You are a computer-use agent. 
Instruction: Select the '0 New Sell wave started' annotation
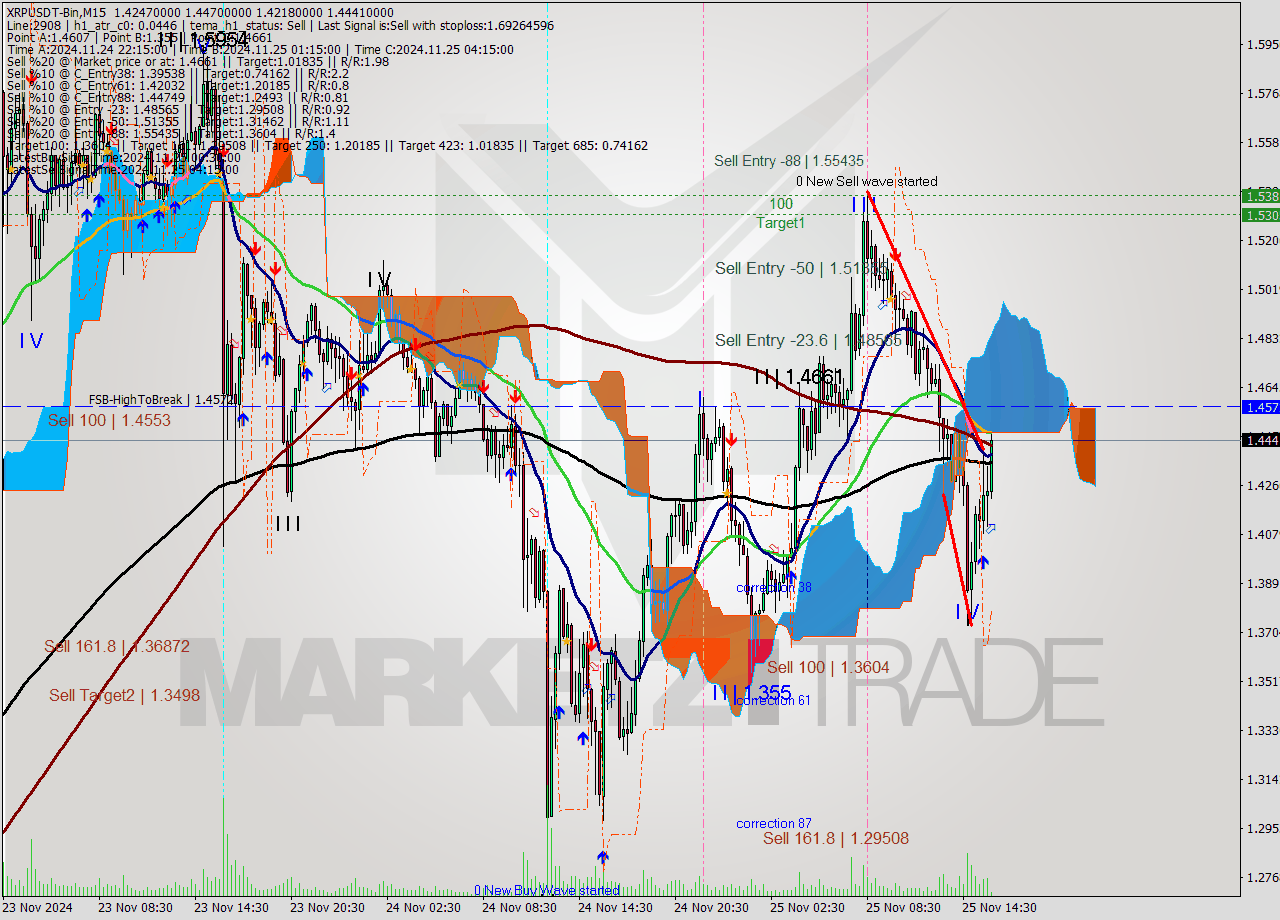coord(867,181)
